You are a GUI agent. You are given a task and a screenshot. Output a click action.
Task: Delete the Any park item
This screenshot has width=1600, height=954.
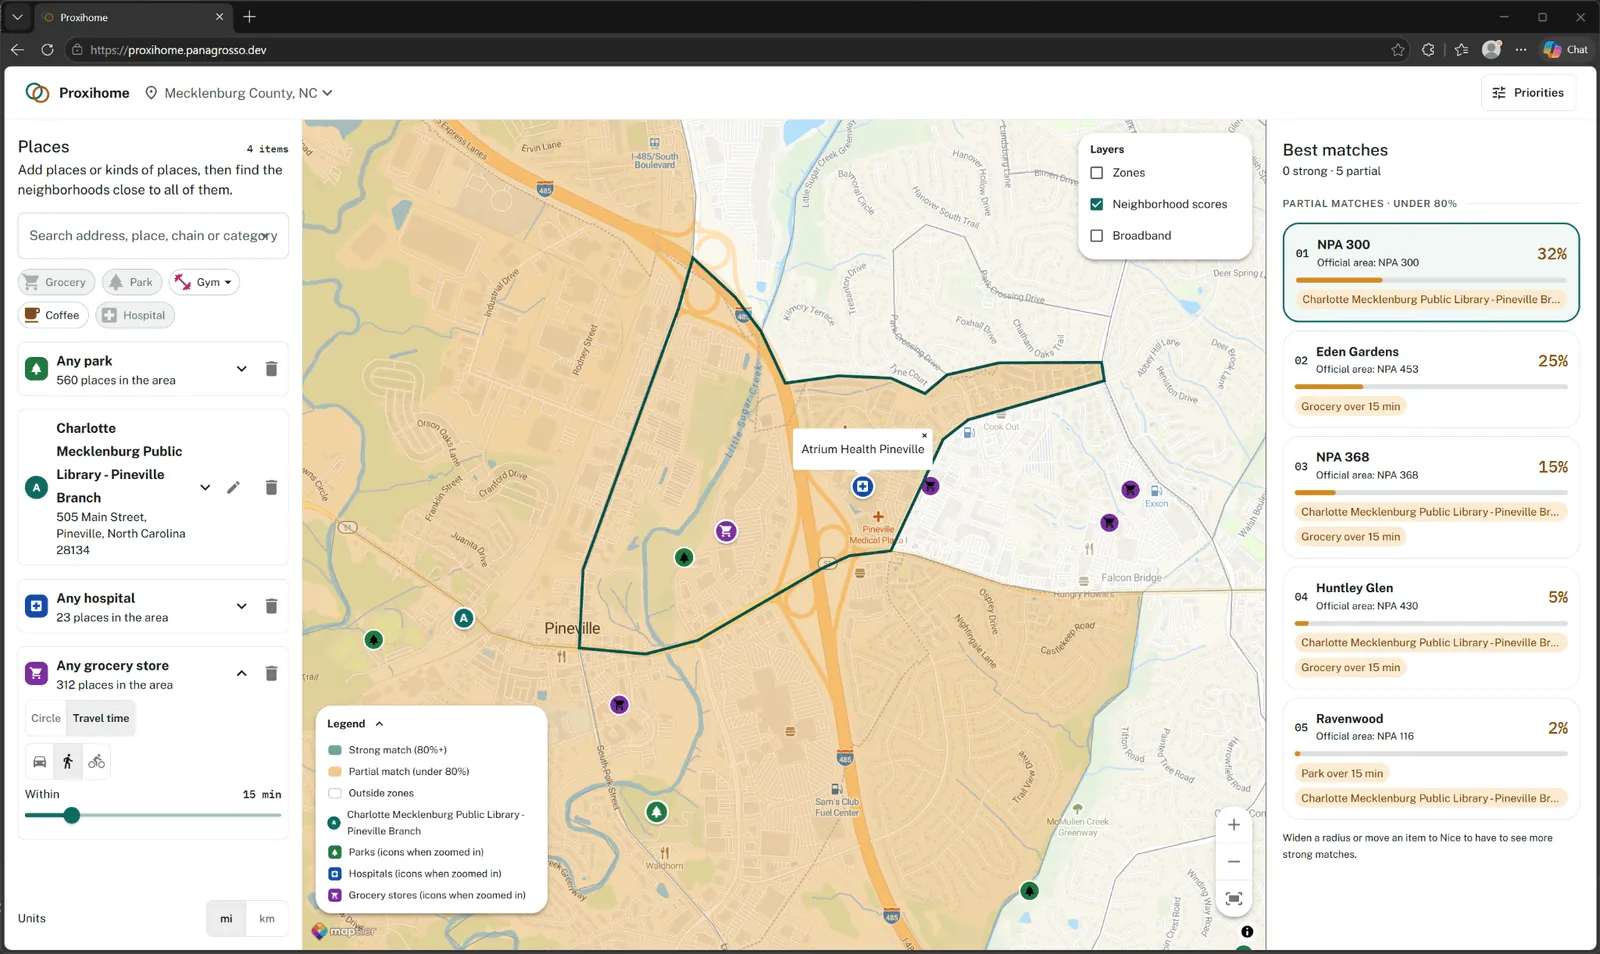271,369
